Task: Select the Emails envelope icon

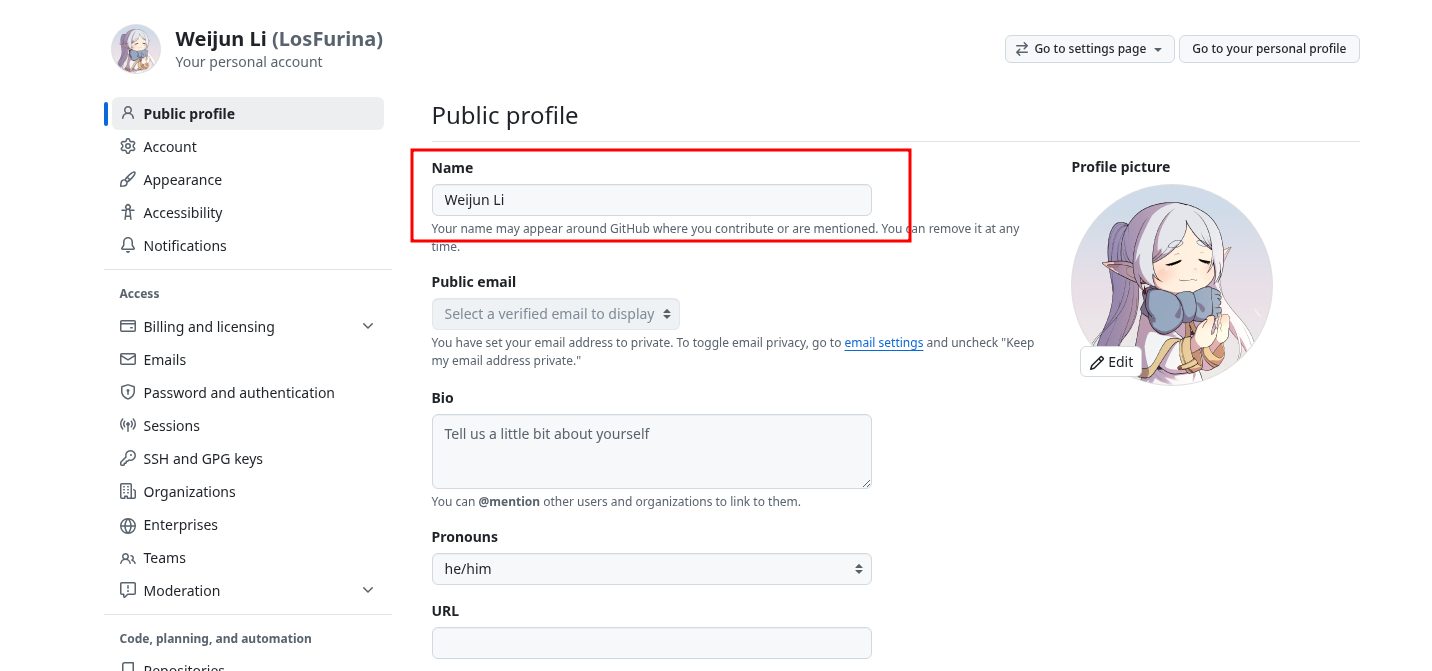Action: (127, 359)
